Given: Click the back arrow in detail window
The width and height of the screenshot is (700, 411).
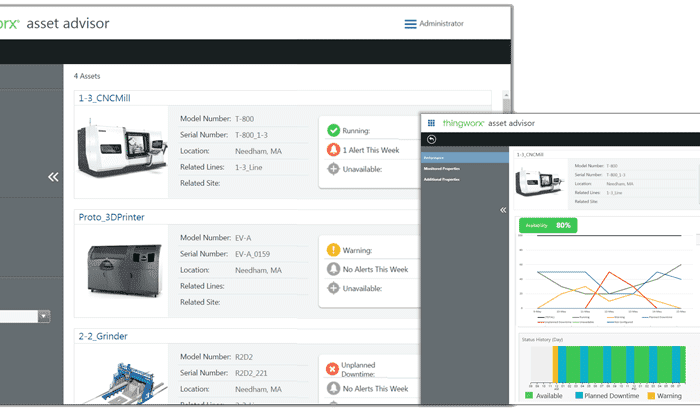Looking at the screenshot, I should pyautogui.click(x=431, y=139).
